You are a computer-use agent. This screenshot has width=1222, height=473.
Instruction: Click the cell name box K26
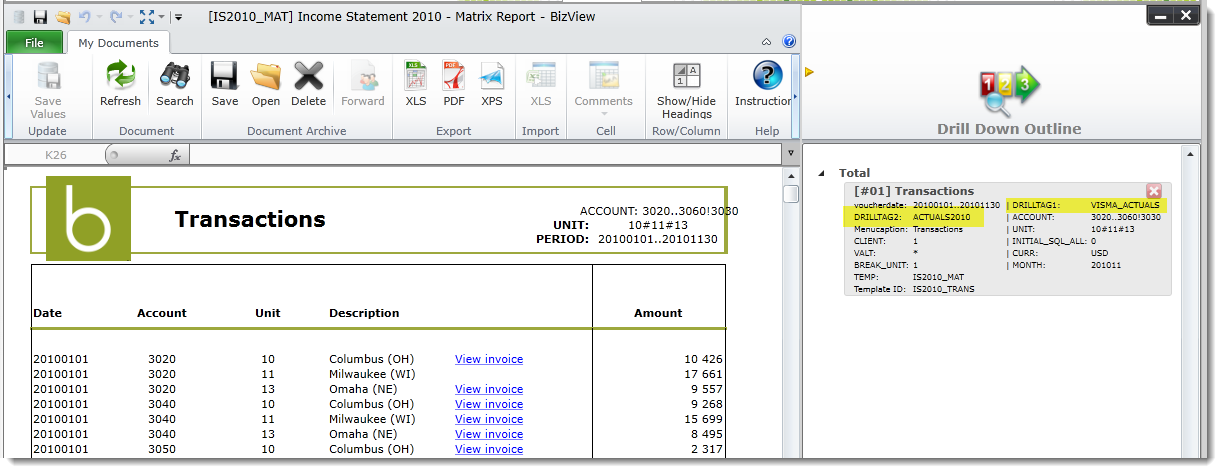56,155
